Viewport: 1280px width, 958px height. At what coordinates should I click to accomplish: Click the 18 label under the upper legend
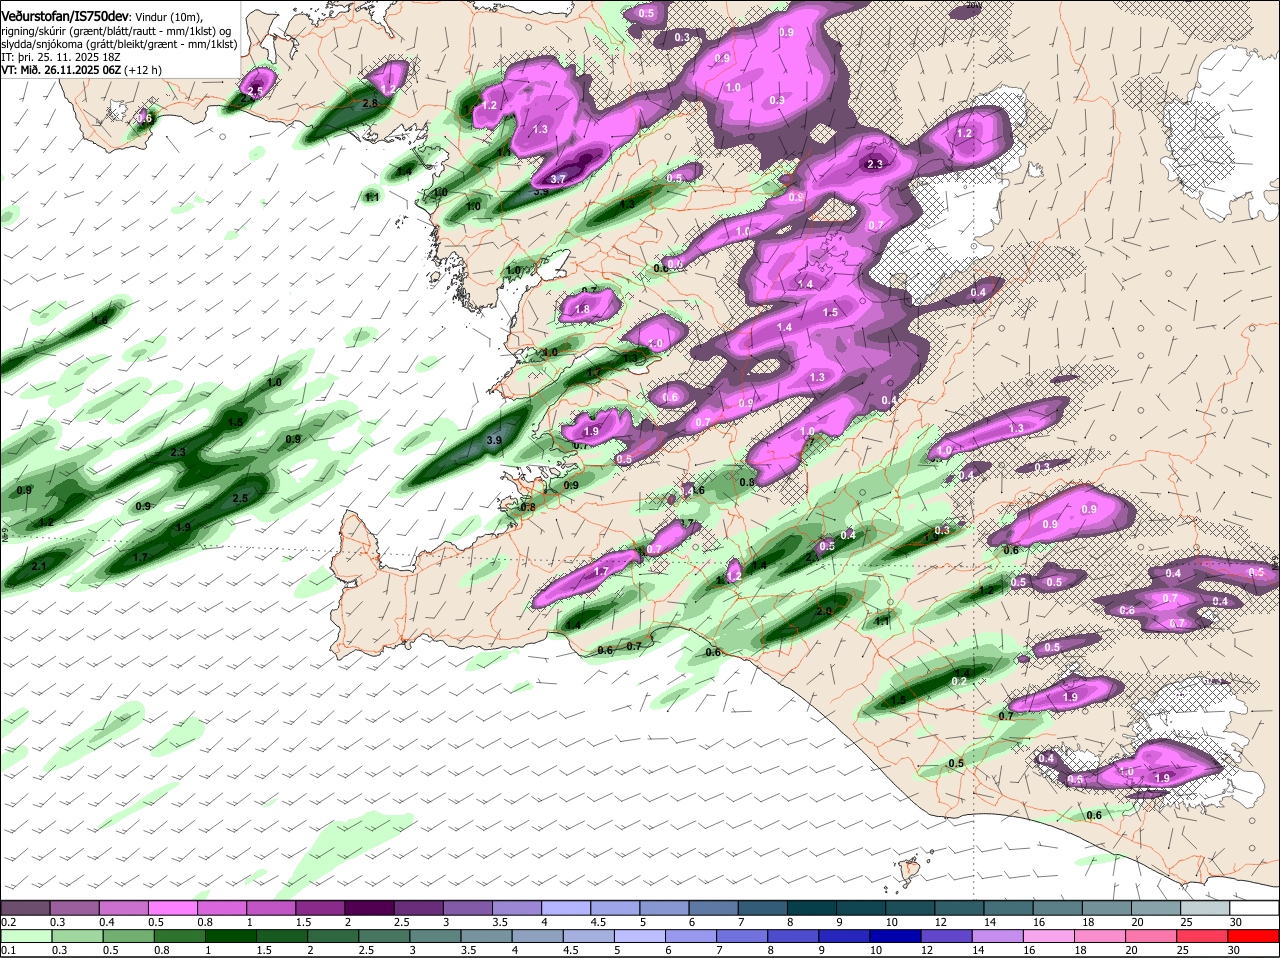click(1088, 922)
